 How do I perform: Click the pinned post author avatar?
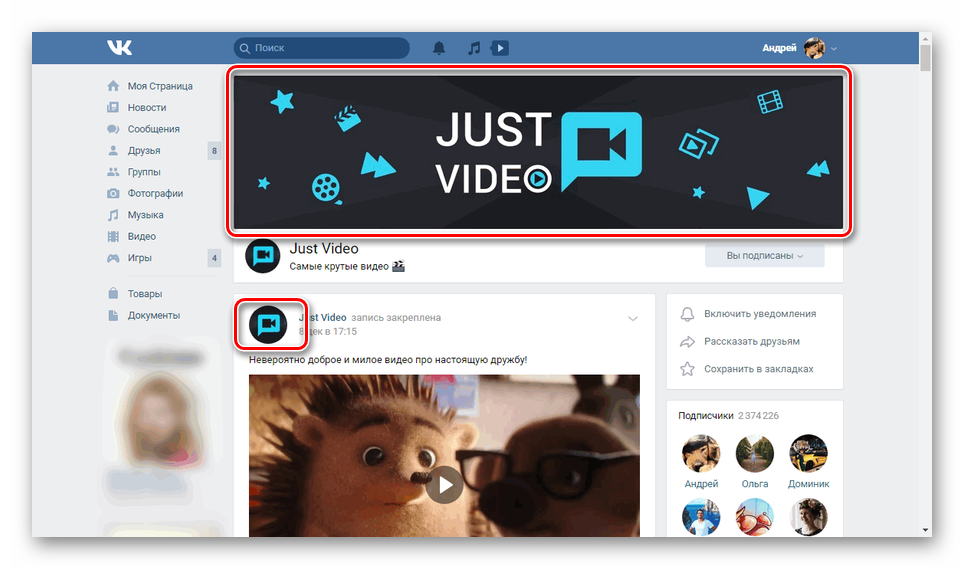click(267, 325)
